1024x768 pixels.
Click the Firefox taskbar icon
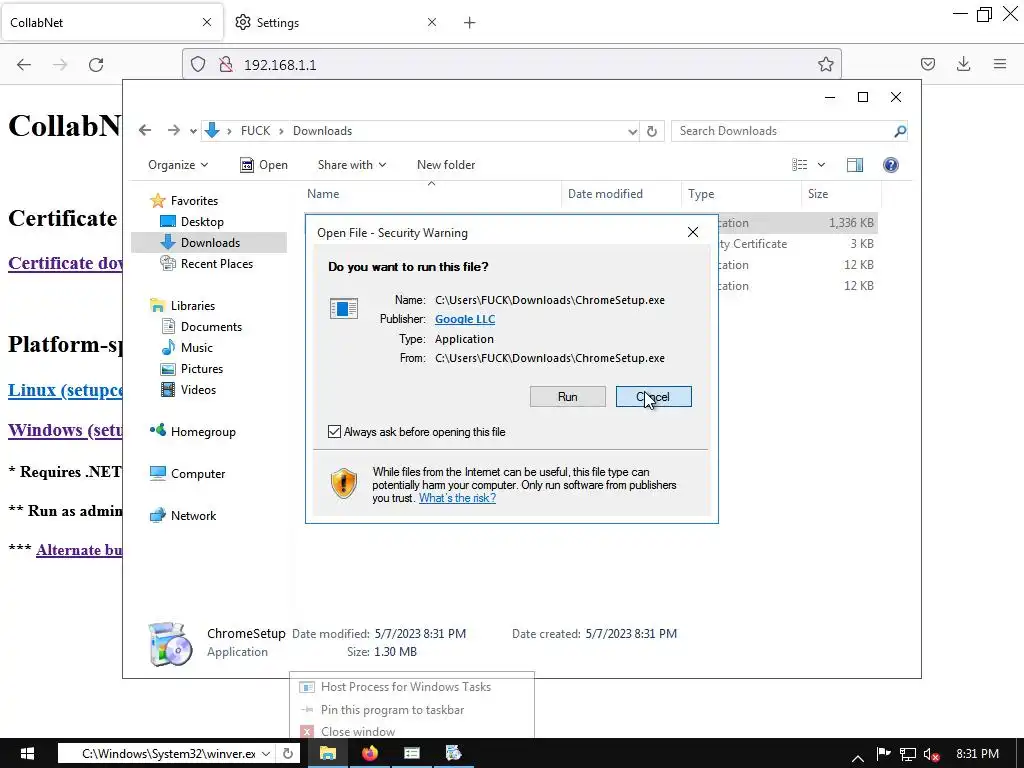(370, 754)
